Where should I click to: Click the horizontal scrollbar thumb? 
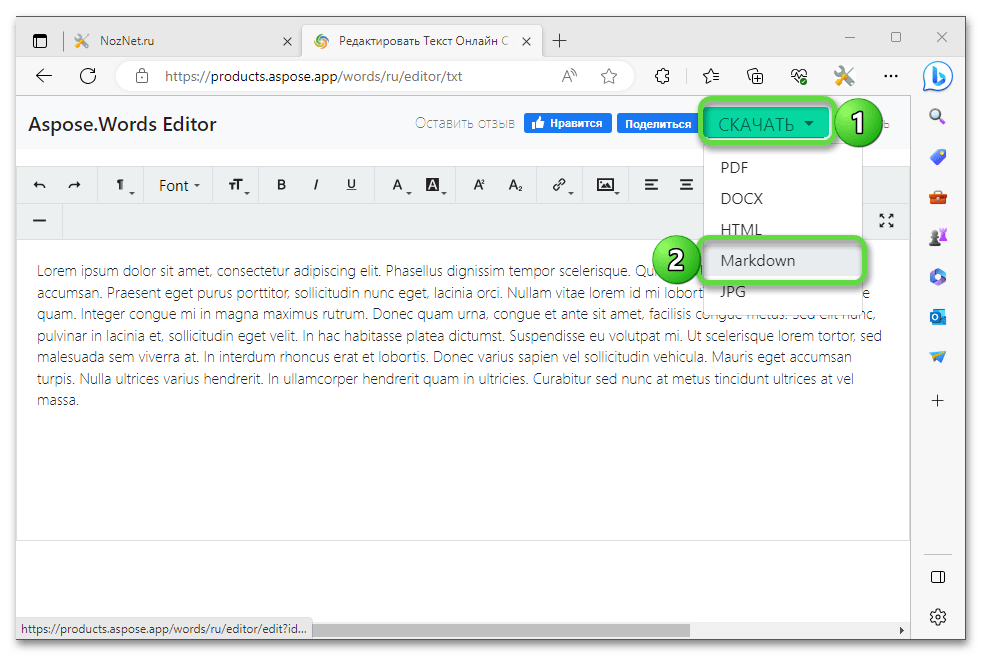point(501,630)
